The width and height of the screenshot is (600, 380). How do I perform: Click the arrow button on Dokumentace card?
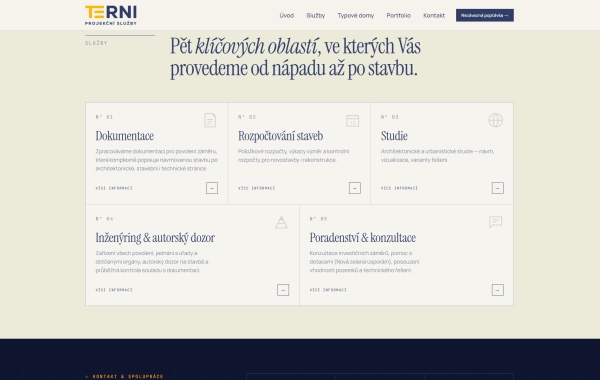212,188
